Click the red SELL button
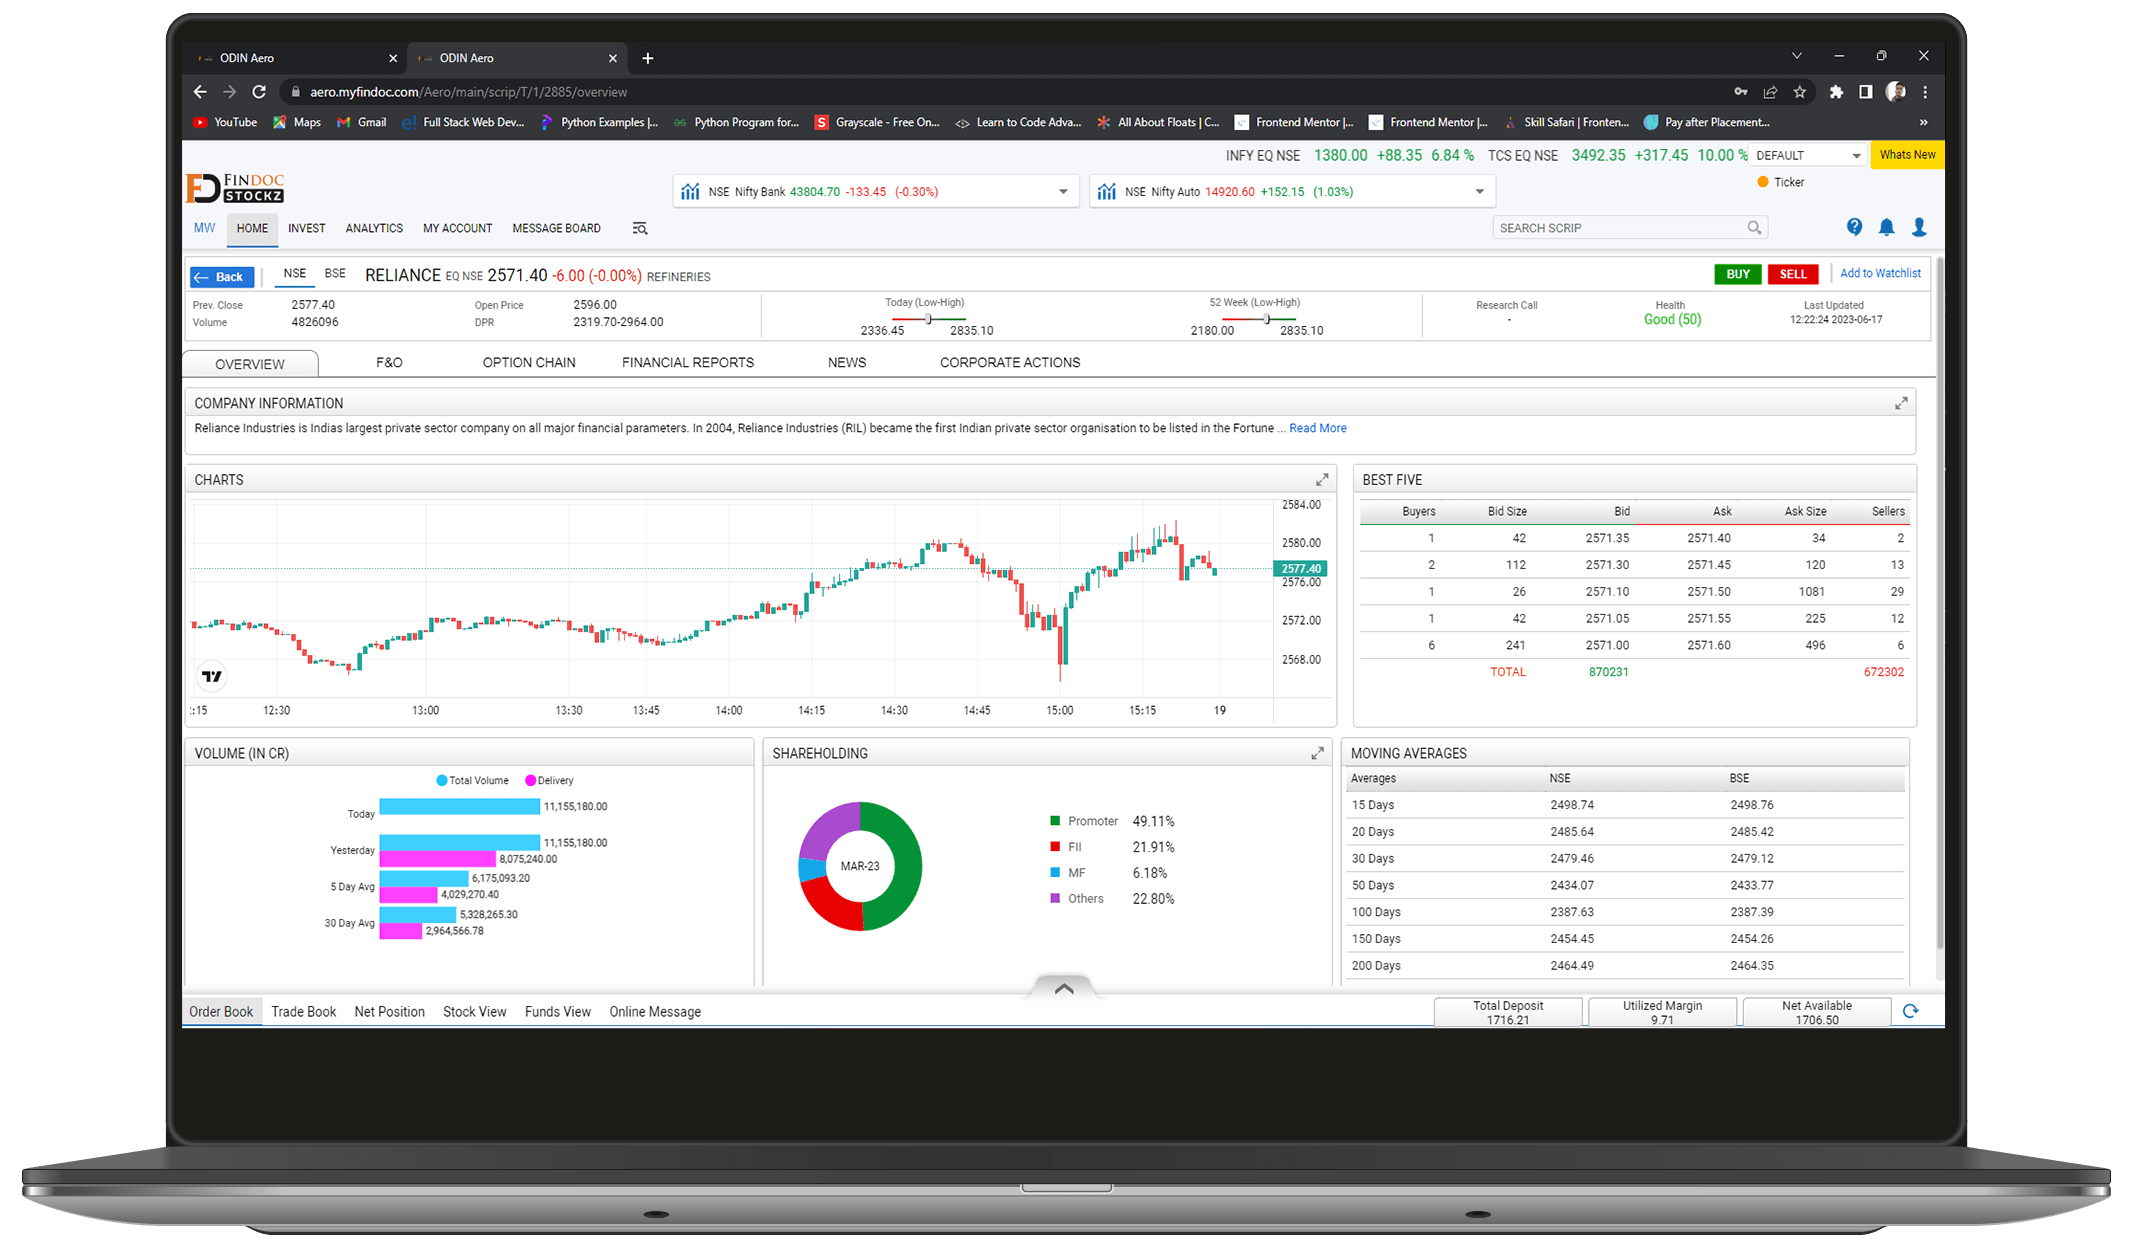Viewport: 2133px width, 1248px height. 1793,274
